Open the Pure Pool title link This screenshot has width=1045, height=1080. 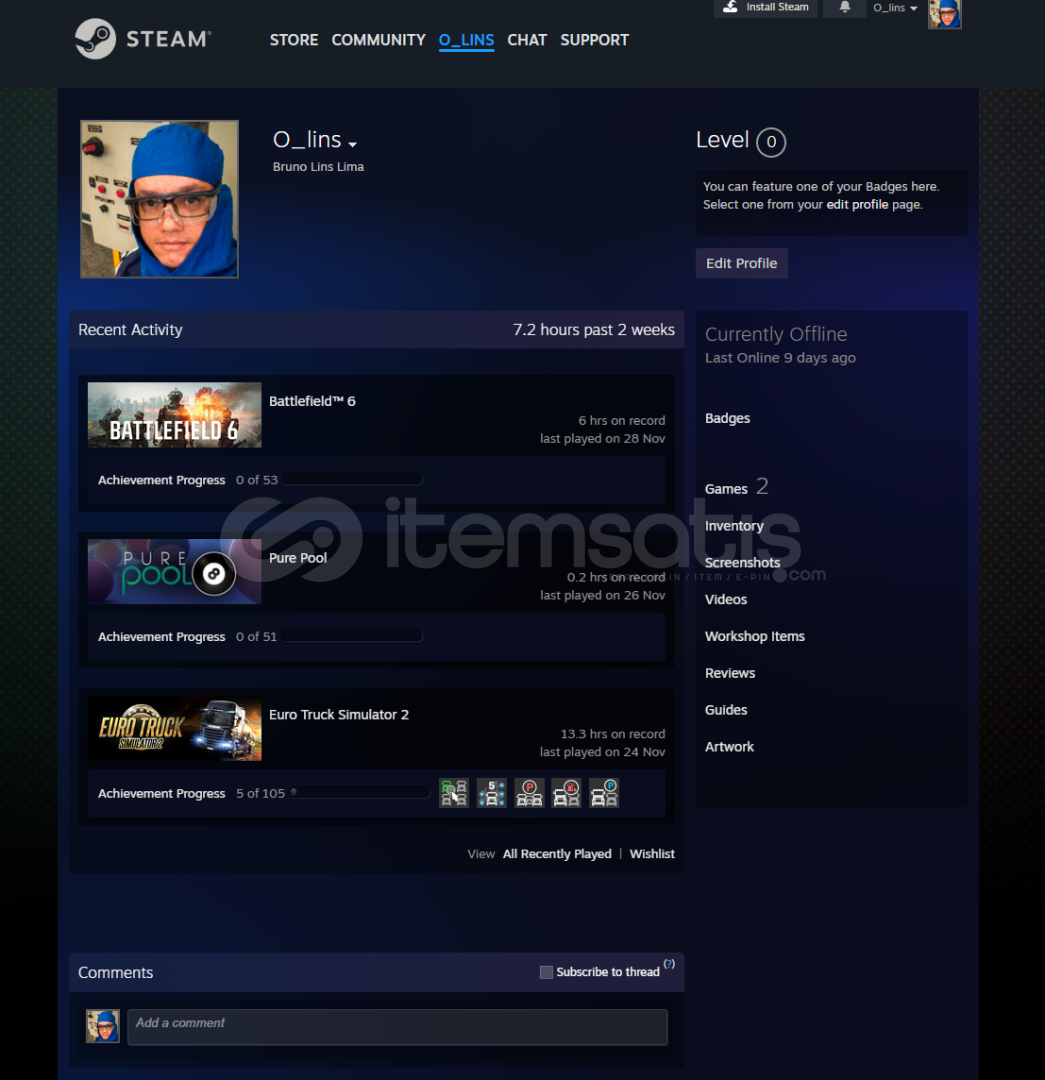pyautogui.click(x=298, y=558)
